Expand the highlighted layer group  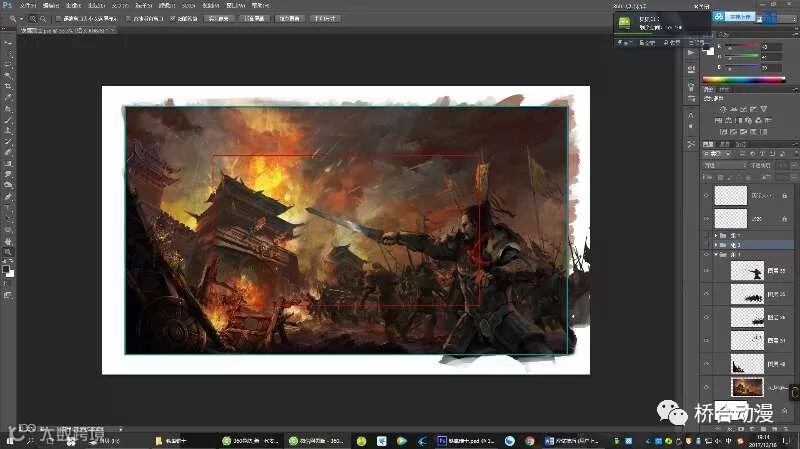[716, 245]
